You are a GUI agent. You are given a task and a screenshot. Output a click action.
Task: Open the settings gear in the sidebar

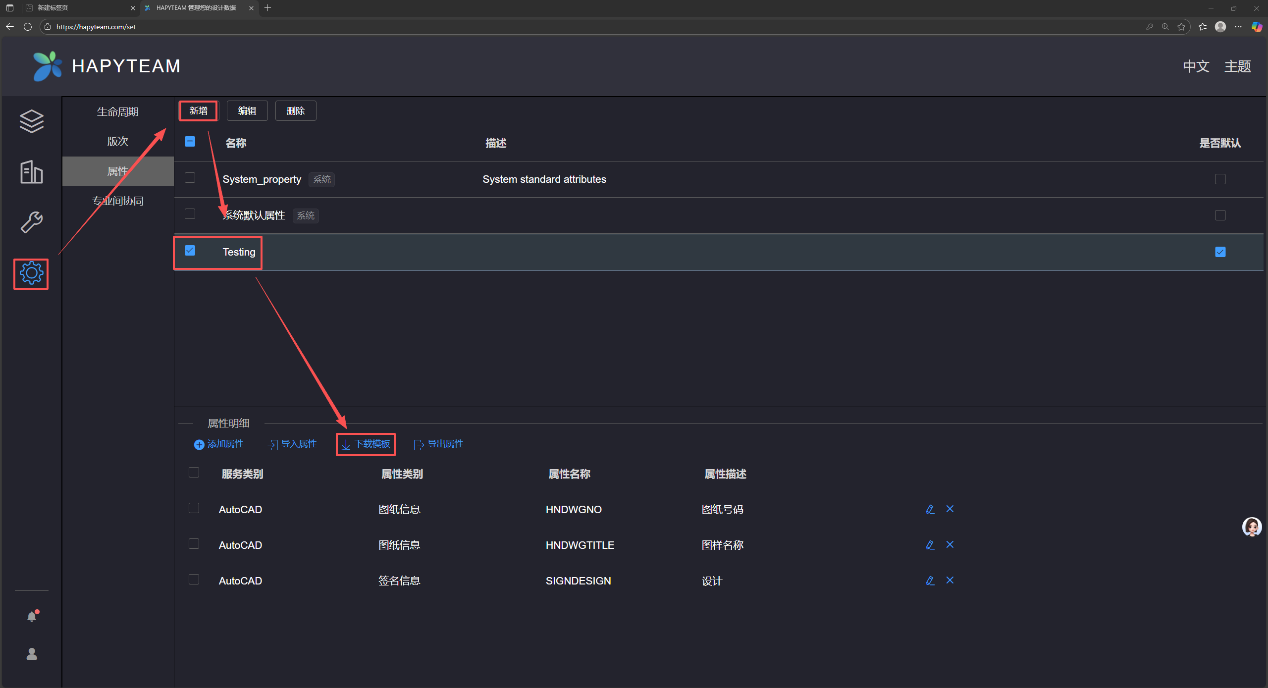coord(31,273)
